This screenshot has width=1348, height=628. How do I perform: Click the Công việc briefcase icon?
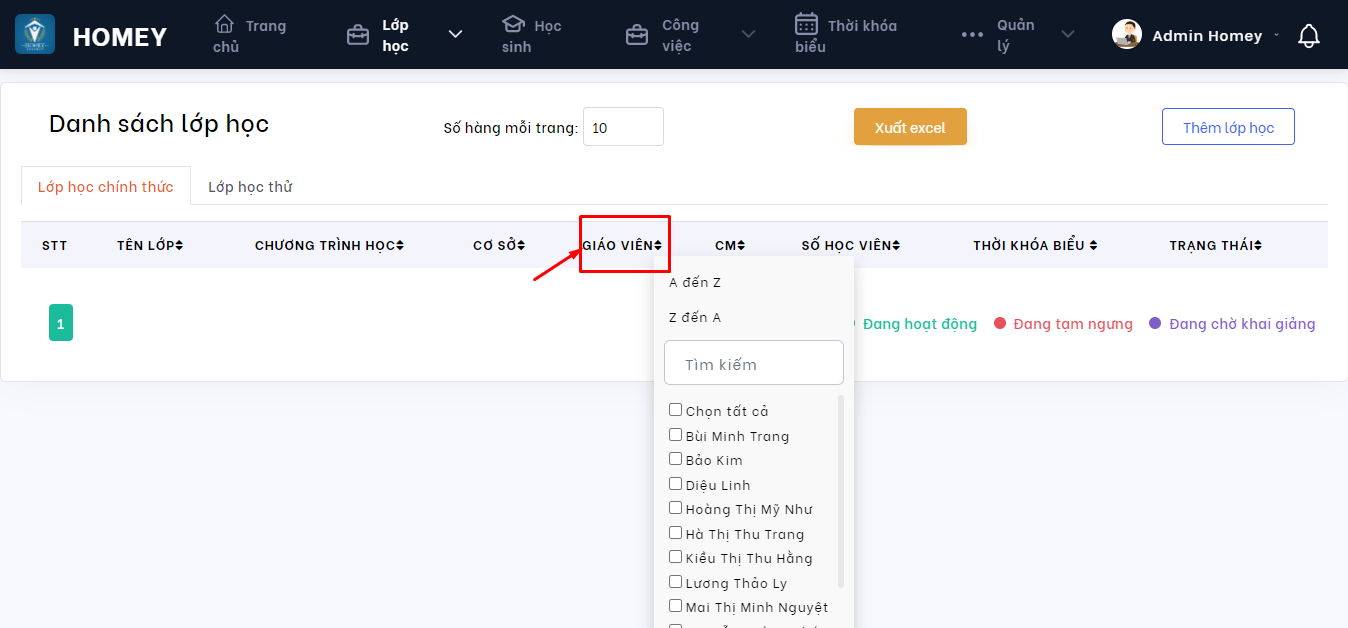(x=636, y=36)
